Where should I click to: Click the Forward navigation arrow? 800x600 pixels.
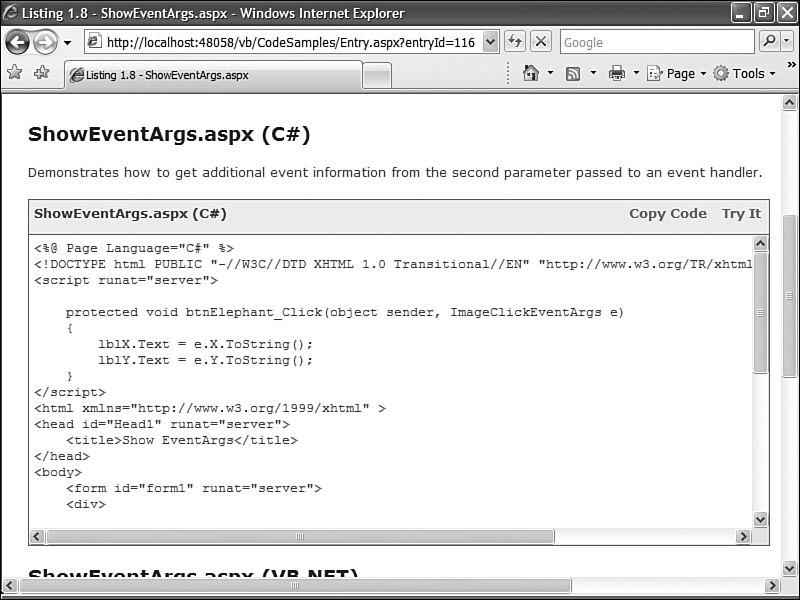tap(43, 41)
